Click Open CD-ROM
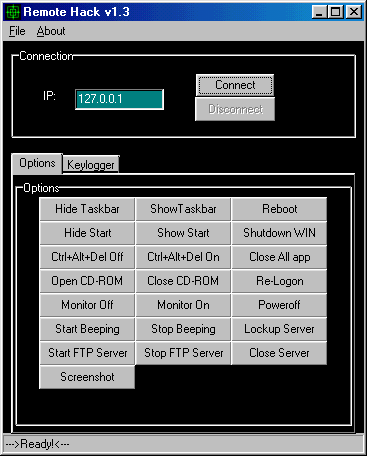The width and height of the screenshot is (367, 456). pos(87,281)
